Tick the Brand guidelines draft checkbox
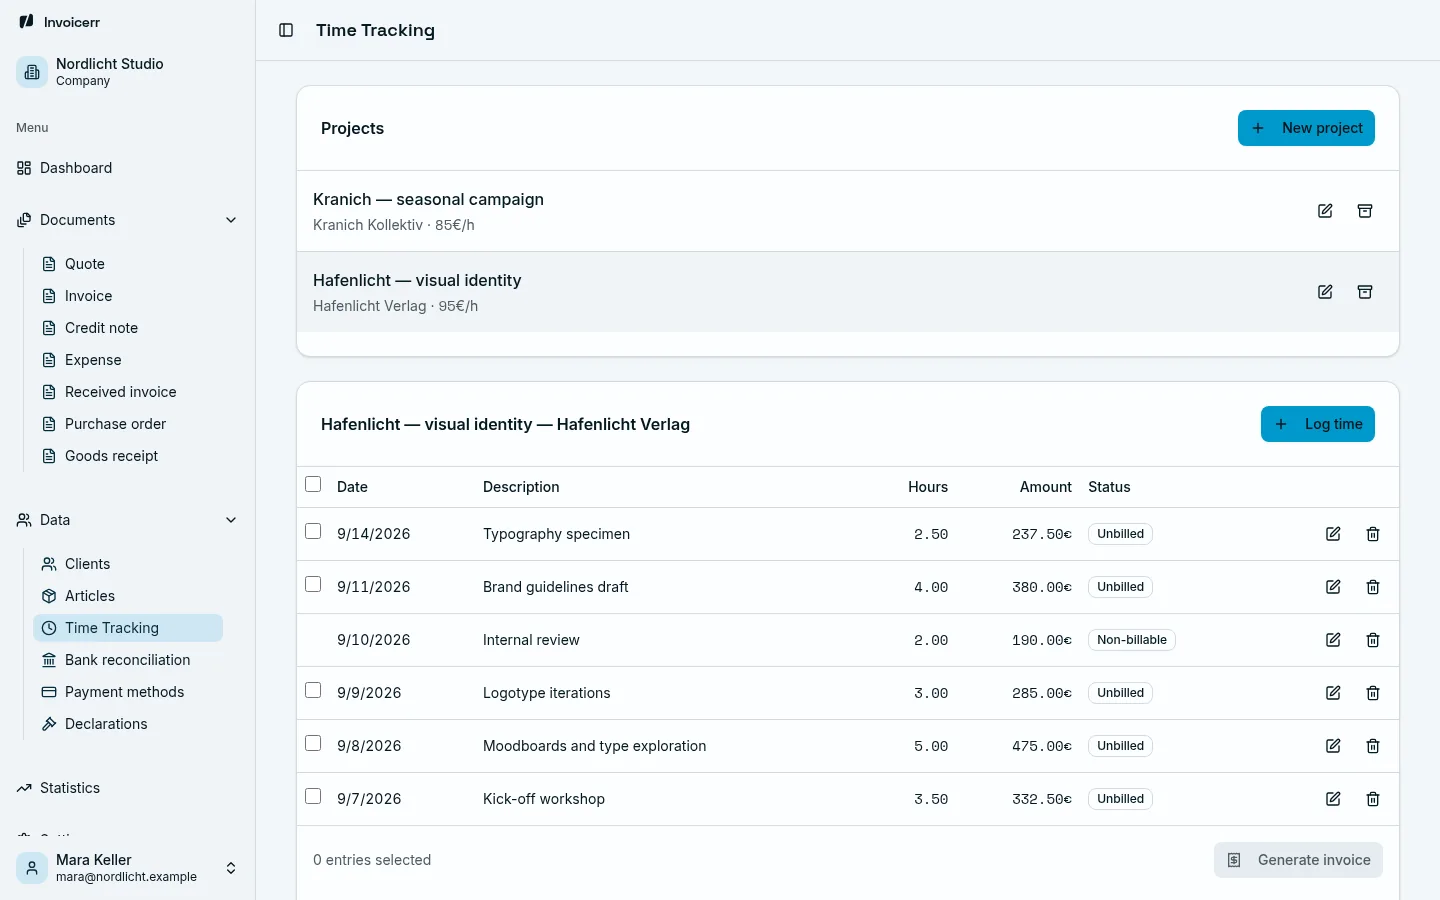The image size is (1440, 900). (x=313, y=584)
